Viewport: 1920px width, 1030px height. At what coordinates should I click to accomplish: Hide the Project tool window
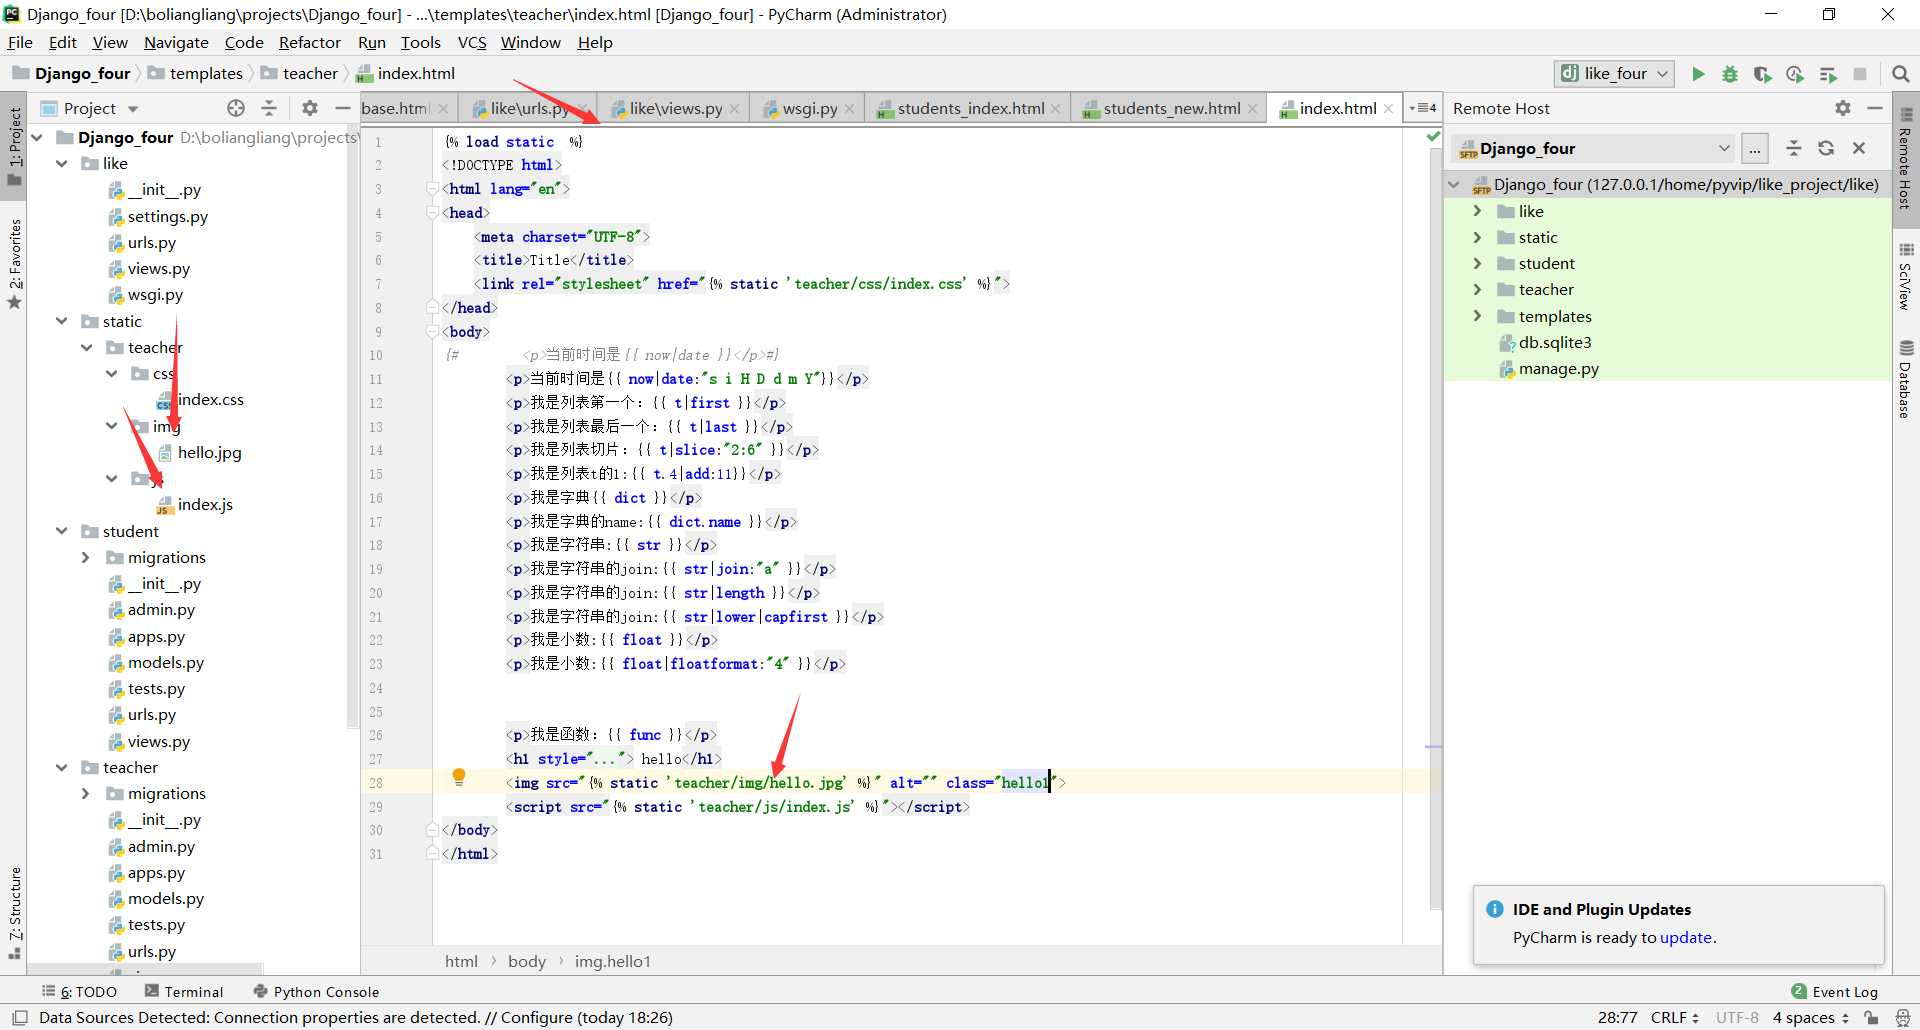point(343,108)
